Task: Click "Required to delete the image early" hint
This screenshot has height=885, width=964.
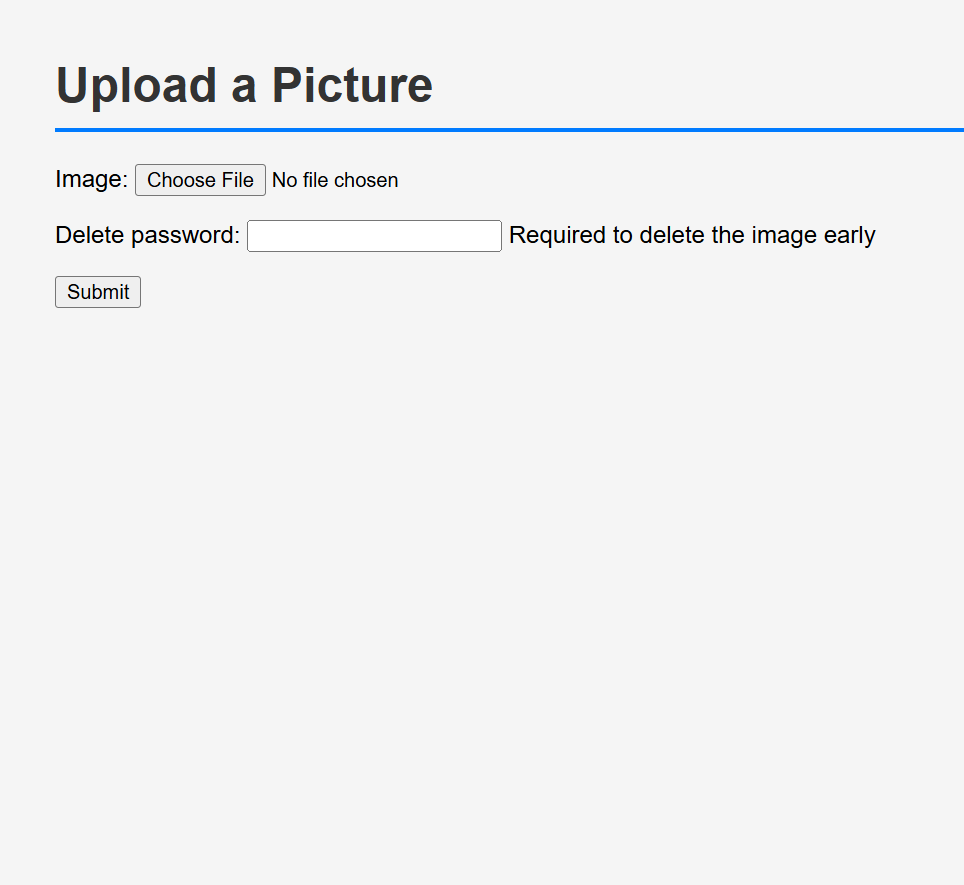Action: (692, 236)
